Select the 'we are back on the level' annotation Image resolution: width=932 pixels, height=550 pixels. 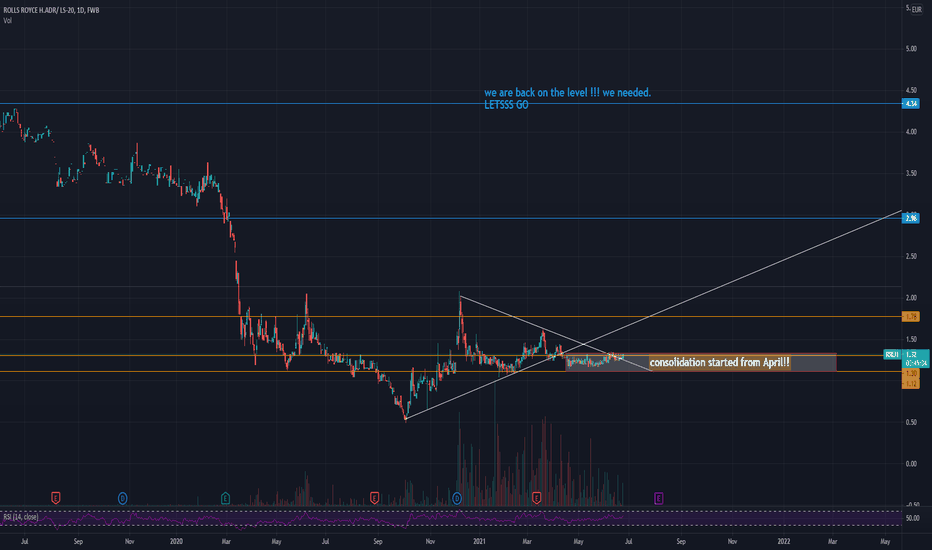(x=567, y=92)
